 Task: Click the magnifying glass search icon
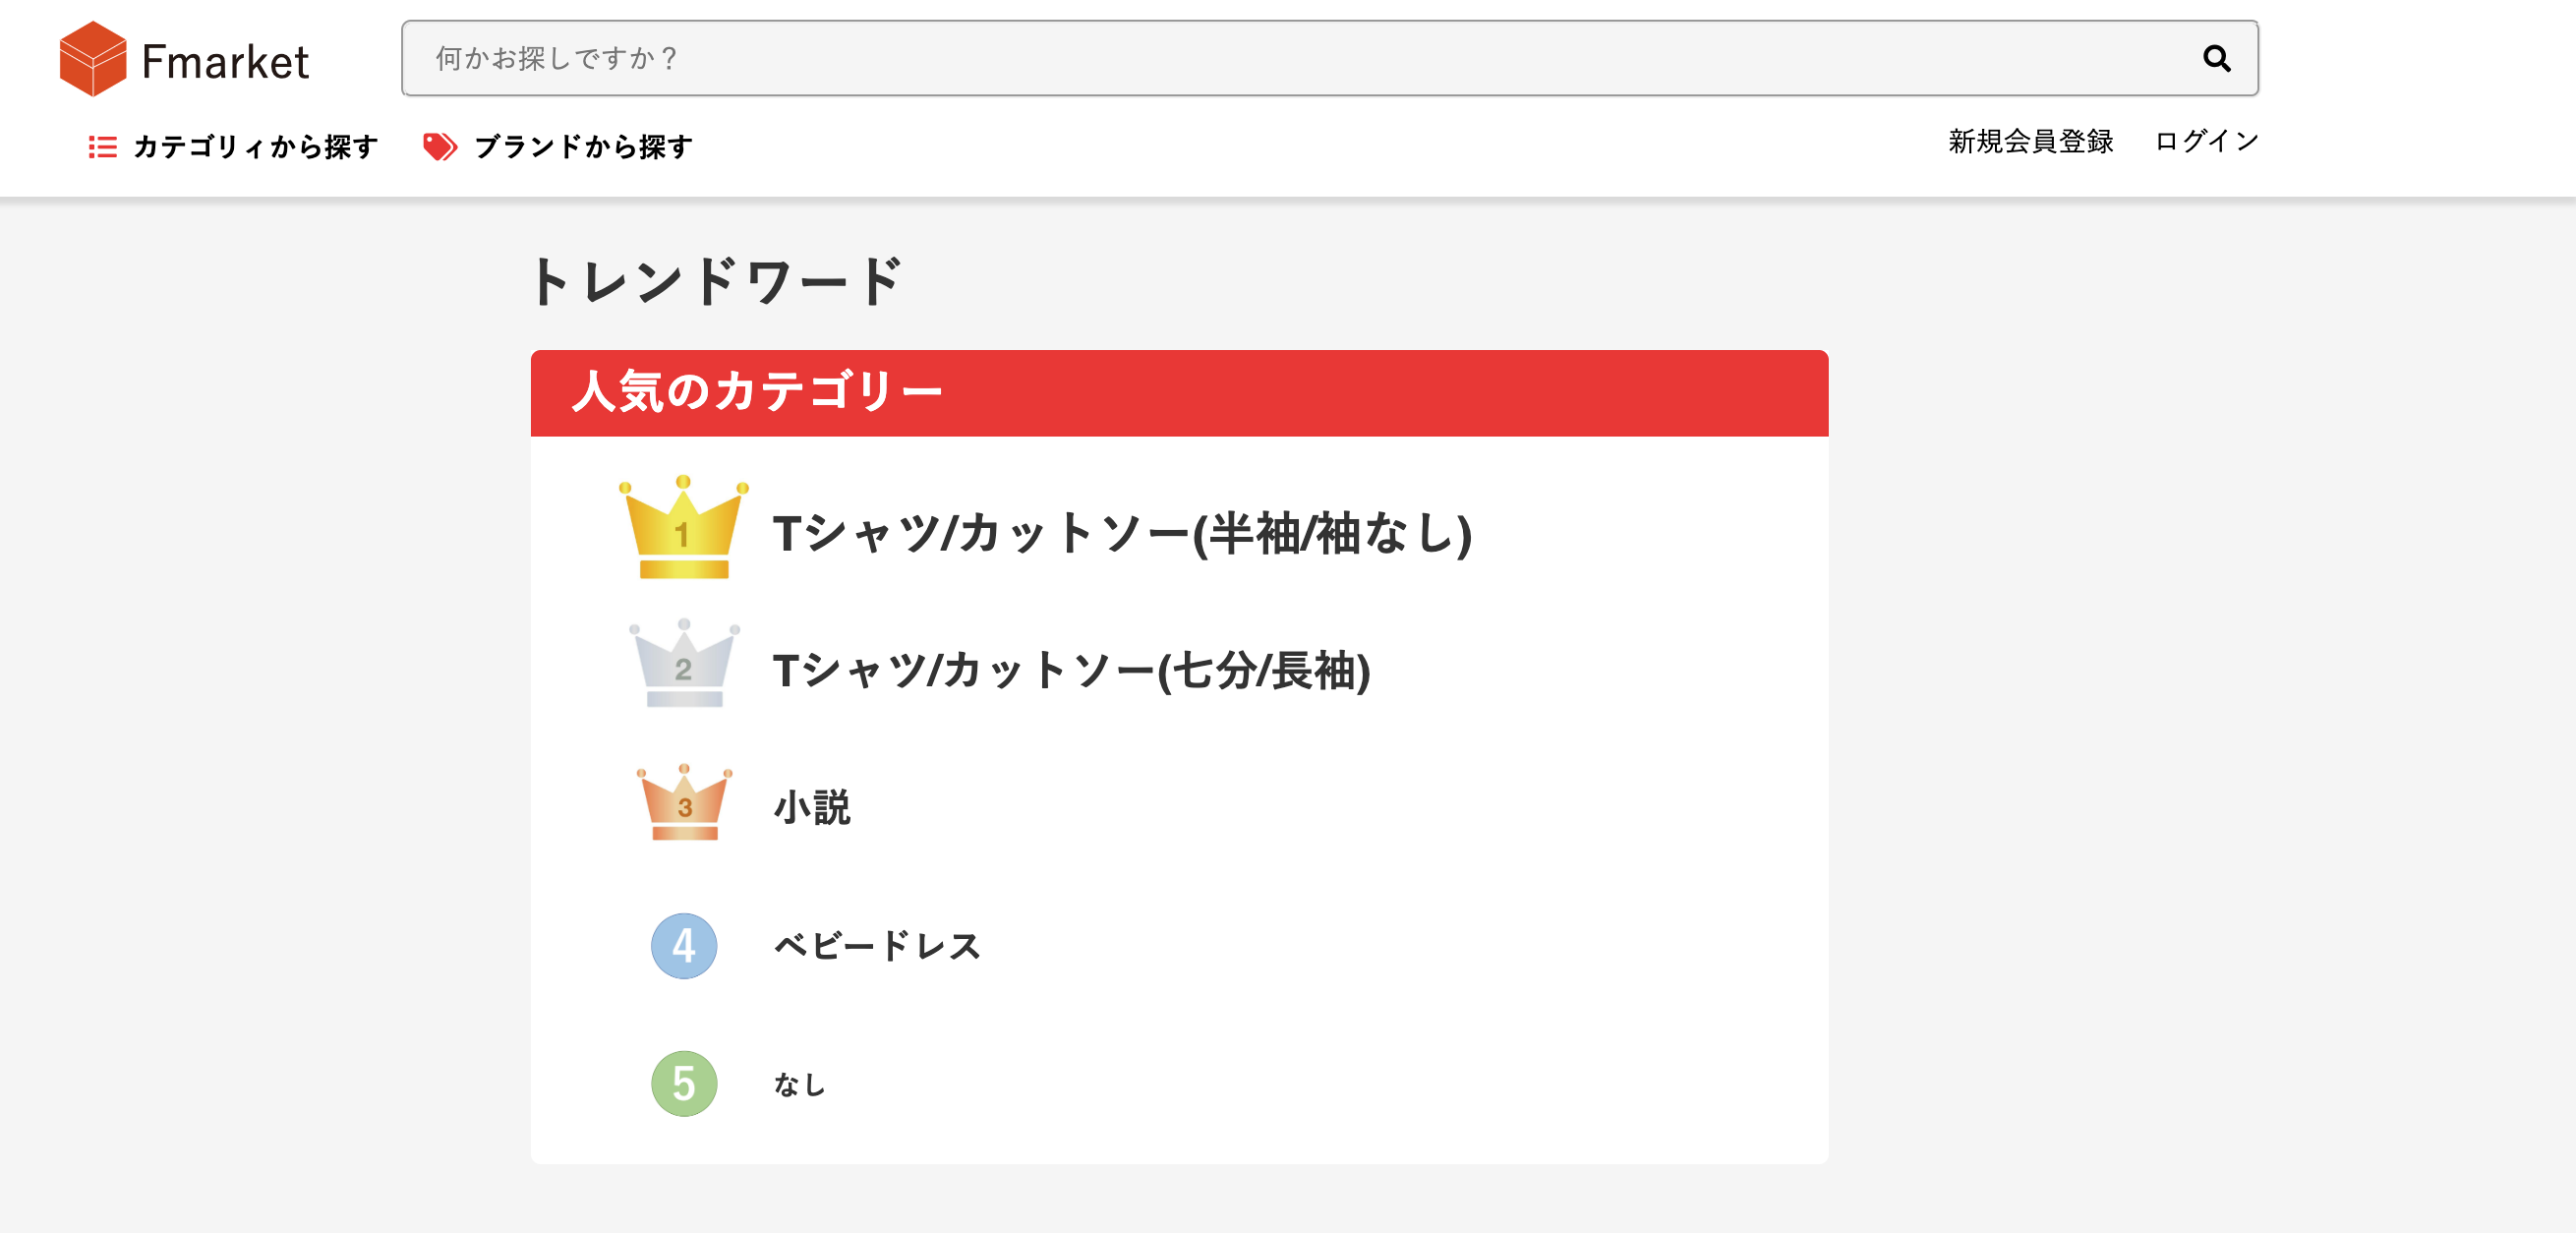pyautogui.click(x=2216, y=59)
